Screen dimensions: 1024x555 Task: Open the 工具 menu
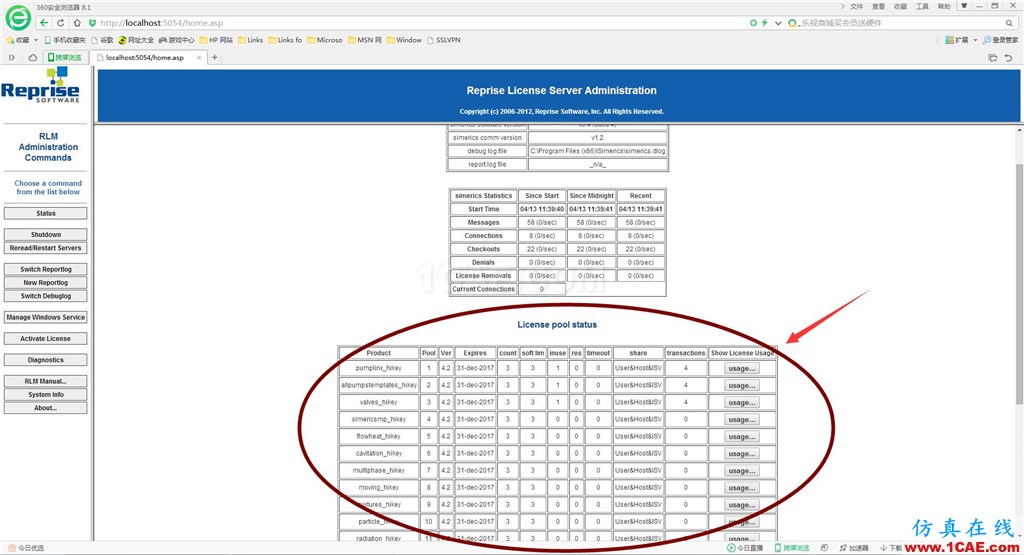point(922,7)
